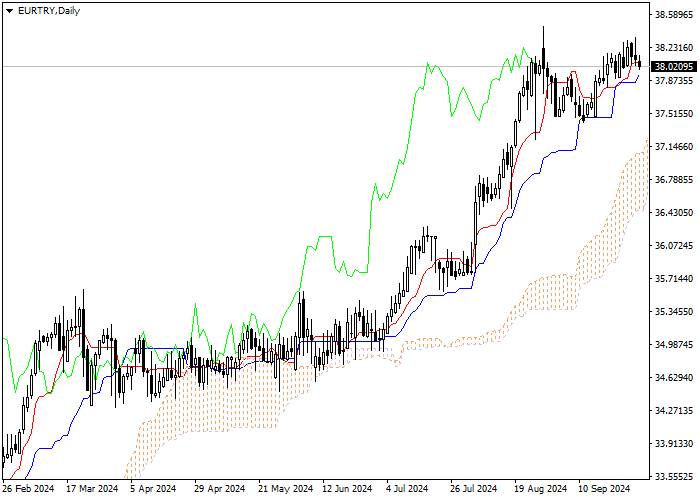The width and height of the screenshot is (700, 500).
Task: Click the 19 Aug 2024 date label
Action: tap(541, 489)
